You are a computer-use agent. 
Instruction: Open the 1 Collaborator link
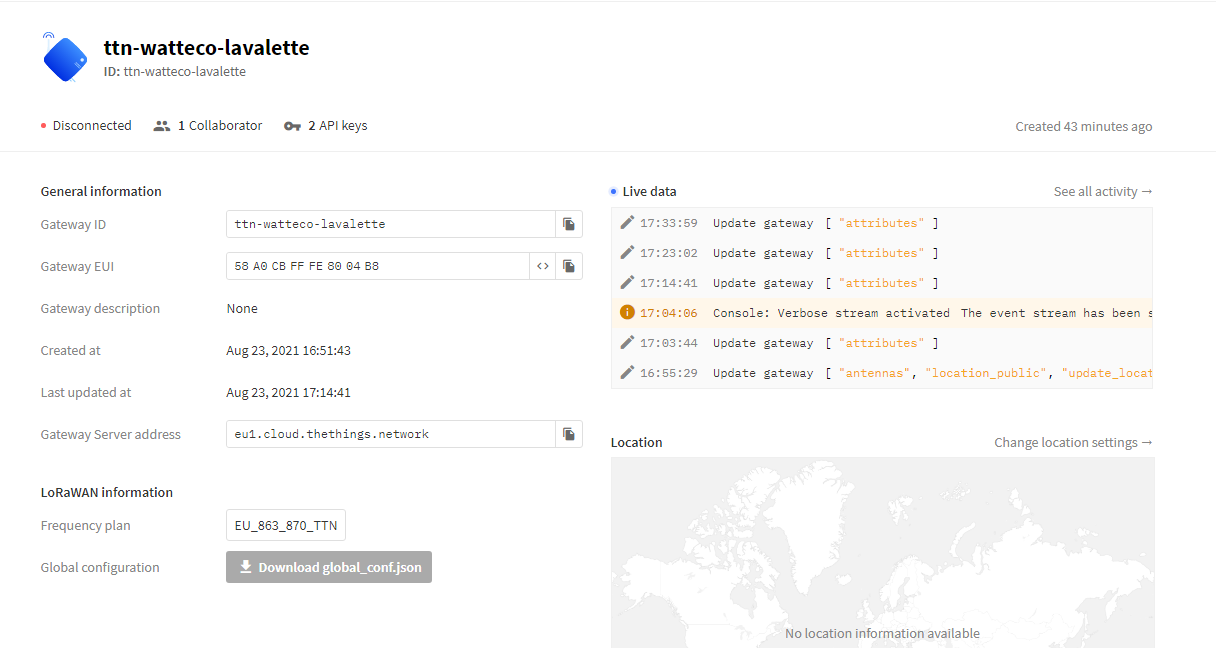click(x=208, y=126)
